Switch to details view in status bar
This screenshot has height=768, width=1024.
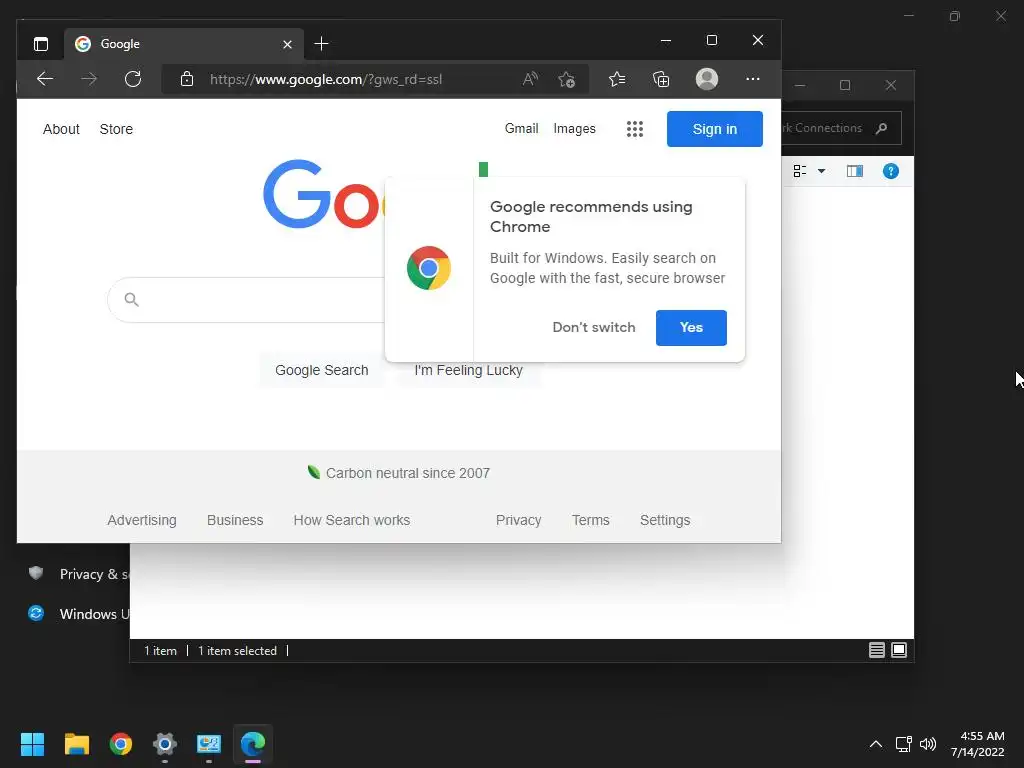(876, 650)
